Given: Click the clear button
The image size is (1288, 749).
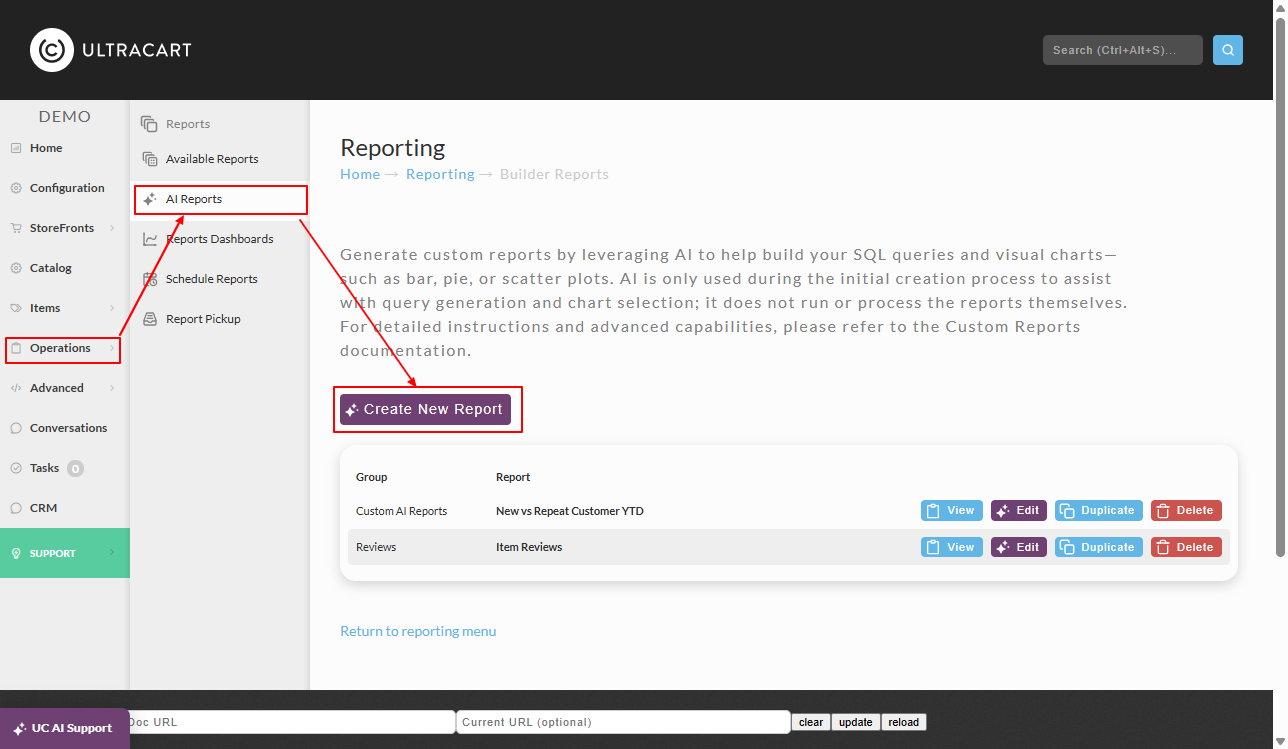Looking at the screenshot, I should pyautogui.click(x=811, y=722).
